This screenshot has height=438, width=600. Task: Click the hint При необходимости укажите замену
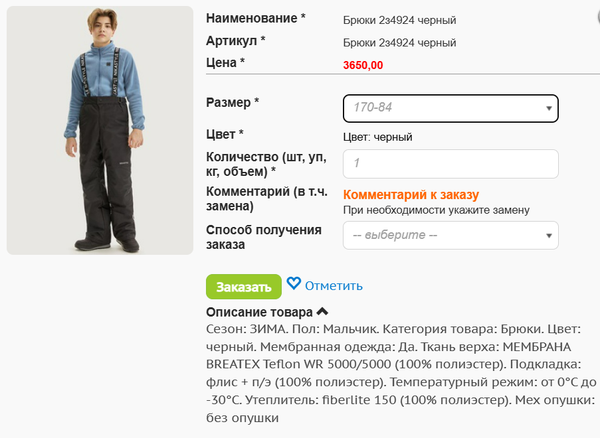pyautogui.click(x=436, y=210)
